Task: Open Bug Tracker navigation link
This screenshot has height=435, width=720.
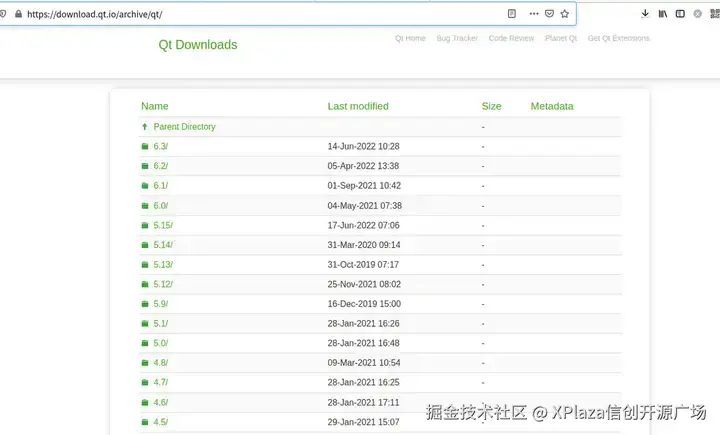Action: pos(457,38)
